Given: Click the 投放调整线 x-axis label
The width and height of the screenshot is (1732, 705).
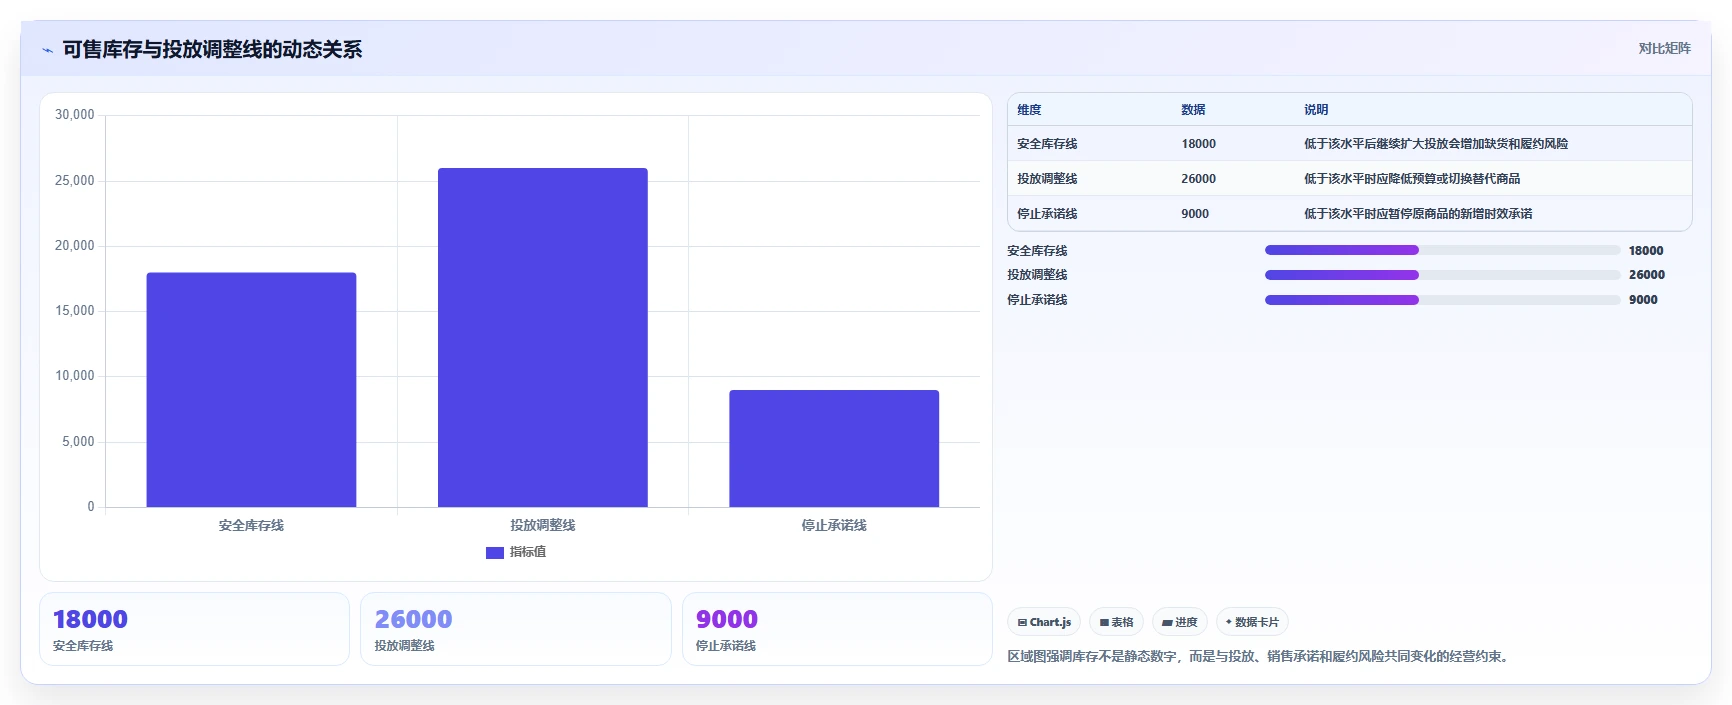Looking at the screenshot, I should click(x=543, y=525).
